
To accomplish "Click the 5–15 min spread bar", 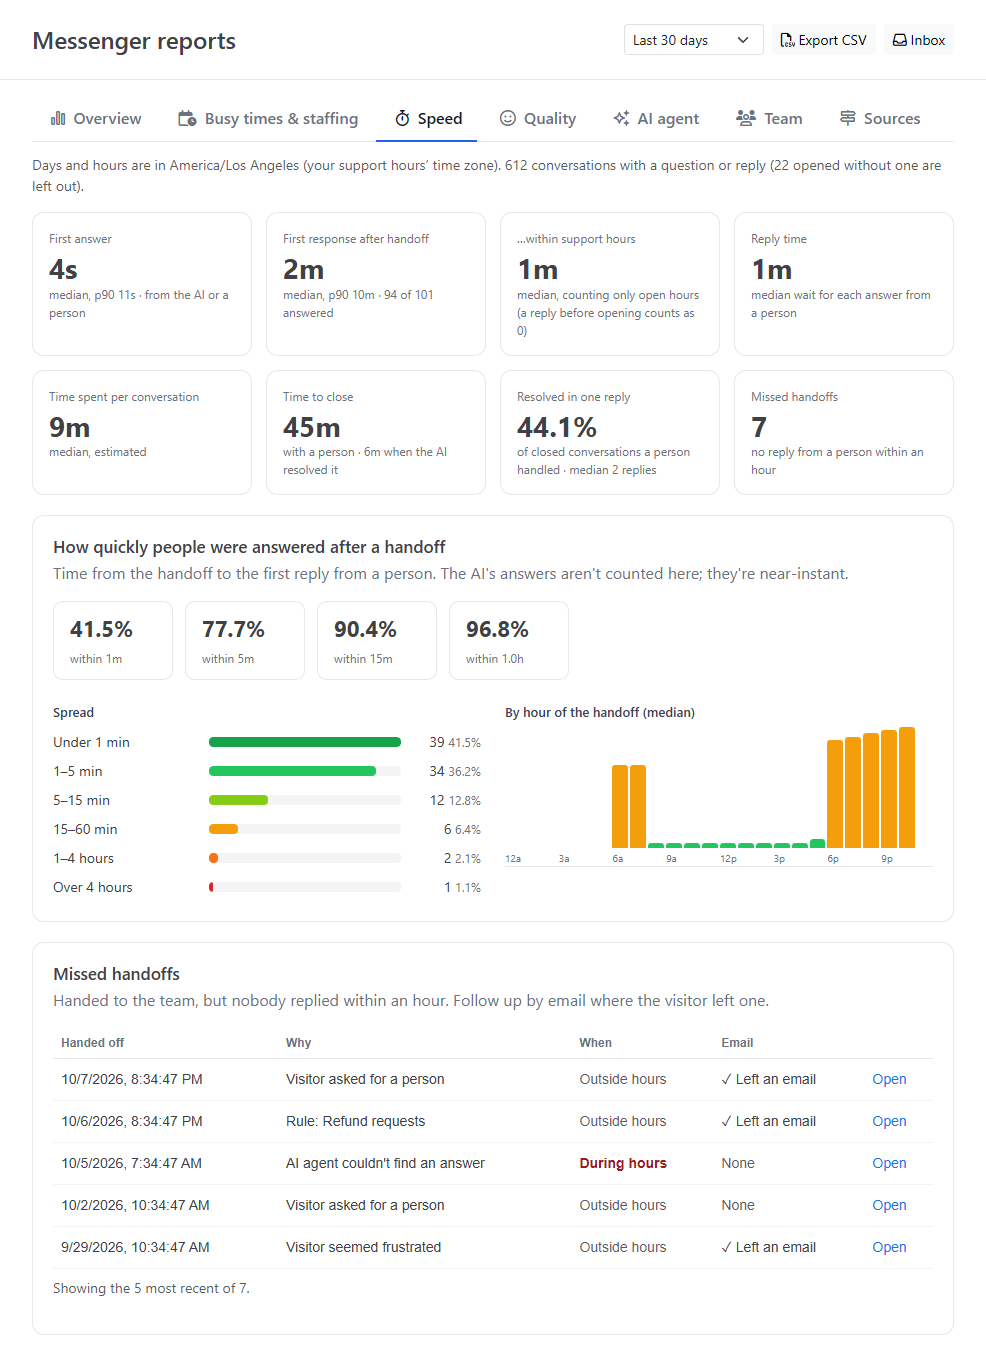I will (238, 800).
